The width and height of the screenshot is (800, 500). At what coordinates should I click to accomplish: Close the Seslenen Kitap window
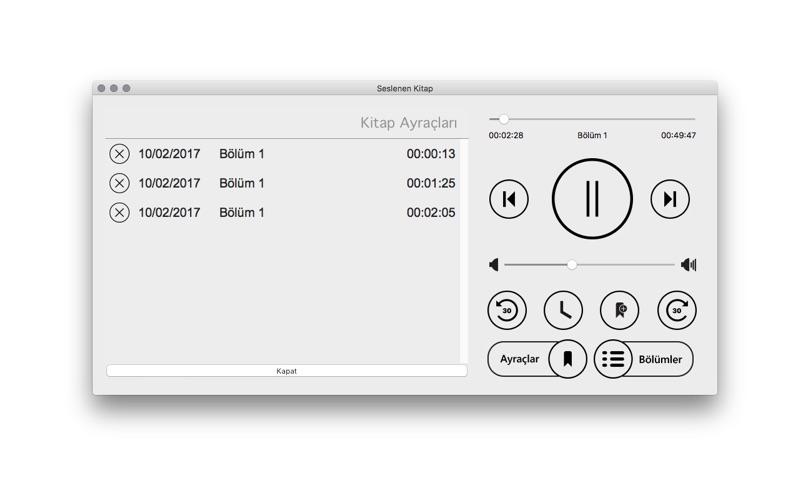pyautogui.click(x=101, y=88)
